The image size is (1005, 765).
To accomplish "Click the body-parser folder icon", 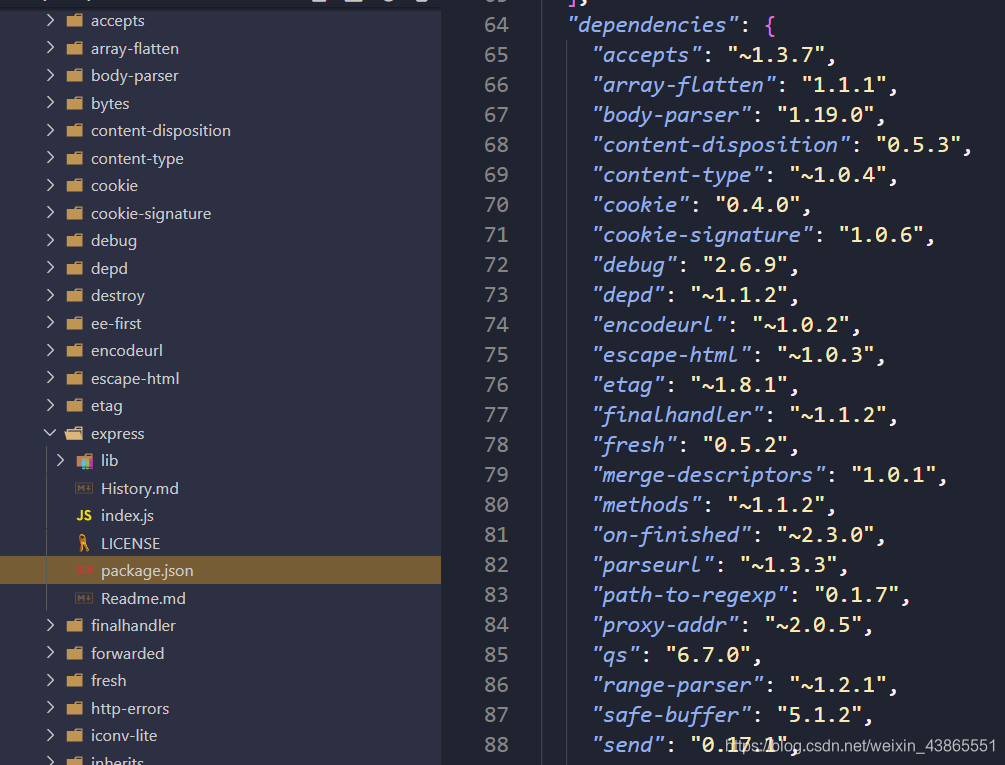I will point(75,76).
